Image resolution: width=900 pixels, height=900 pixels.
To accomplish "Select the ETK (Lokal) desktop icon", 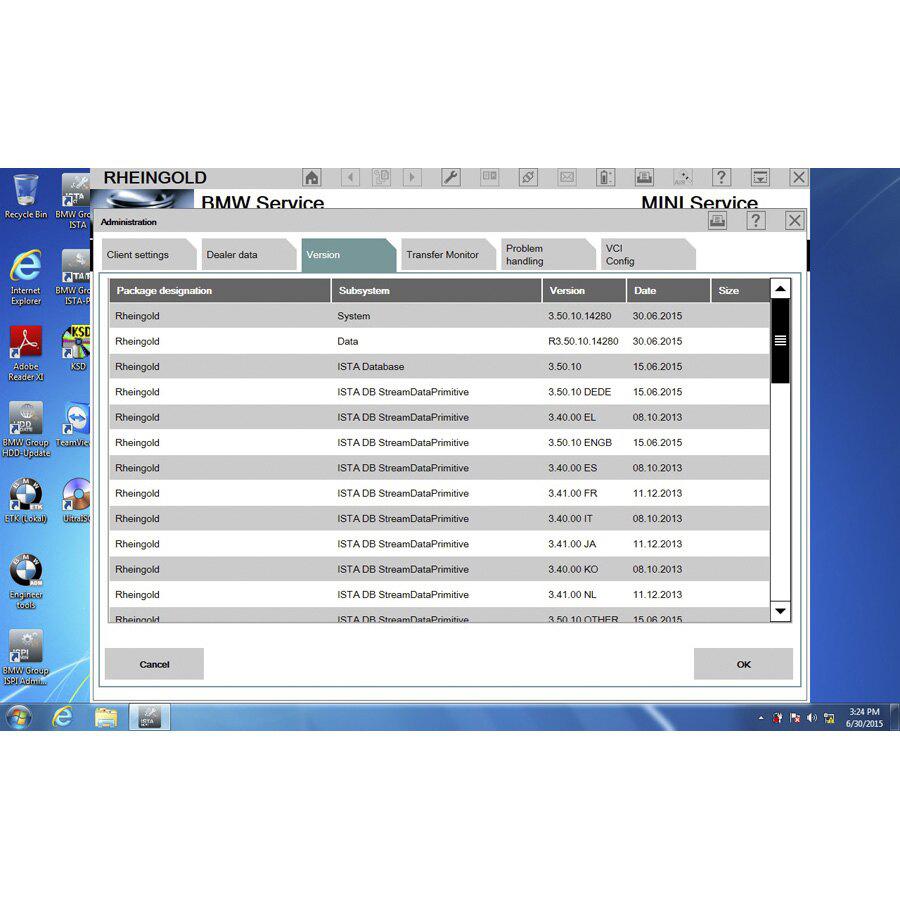I will [26, 501].
